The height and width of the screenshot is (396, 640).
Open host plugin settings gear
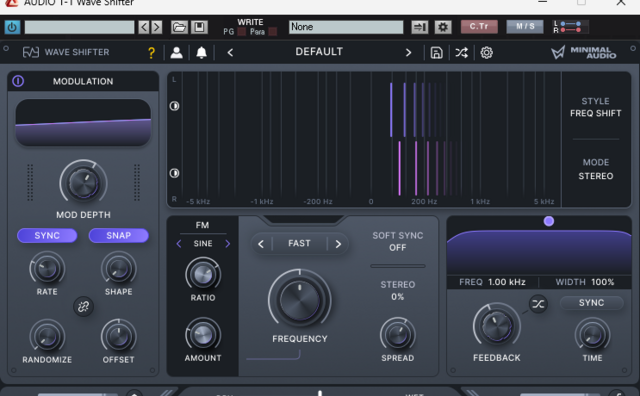443,27
